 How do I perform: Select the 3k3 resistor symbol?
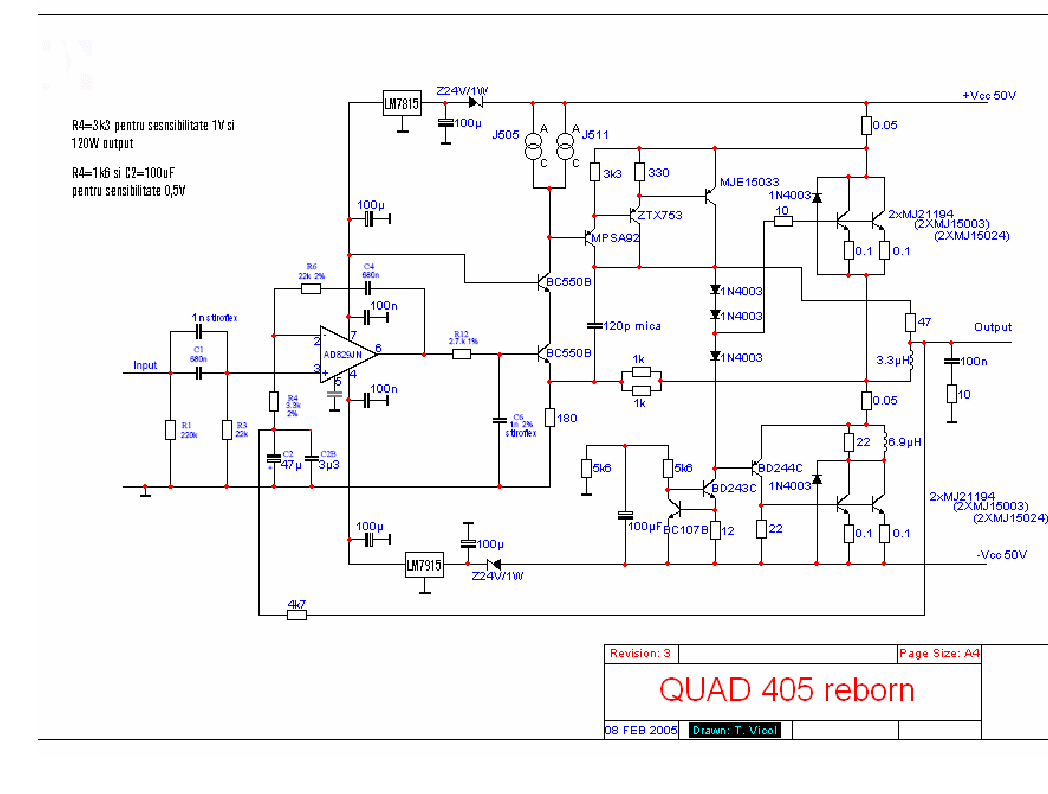coord(595,172)
